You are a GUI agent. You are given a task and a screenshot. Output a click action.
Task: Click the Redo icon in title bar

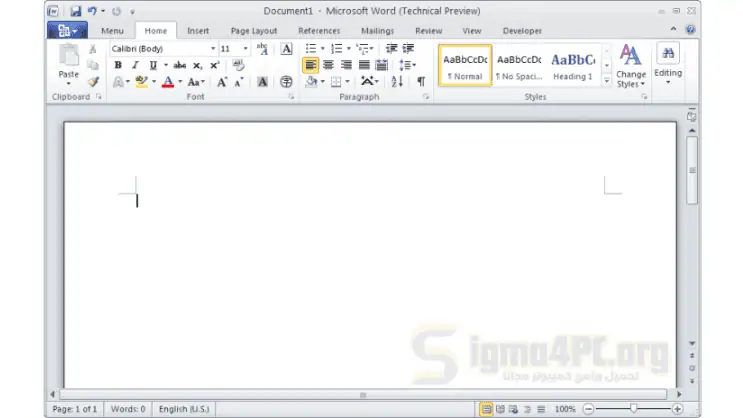tap(117, 11)
